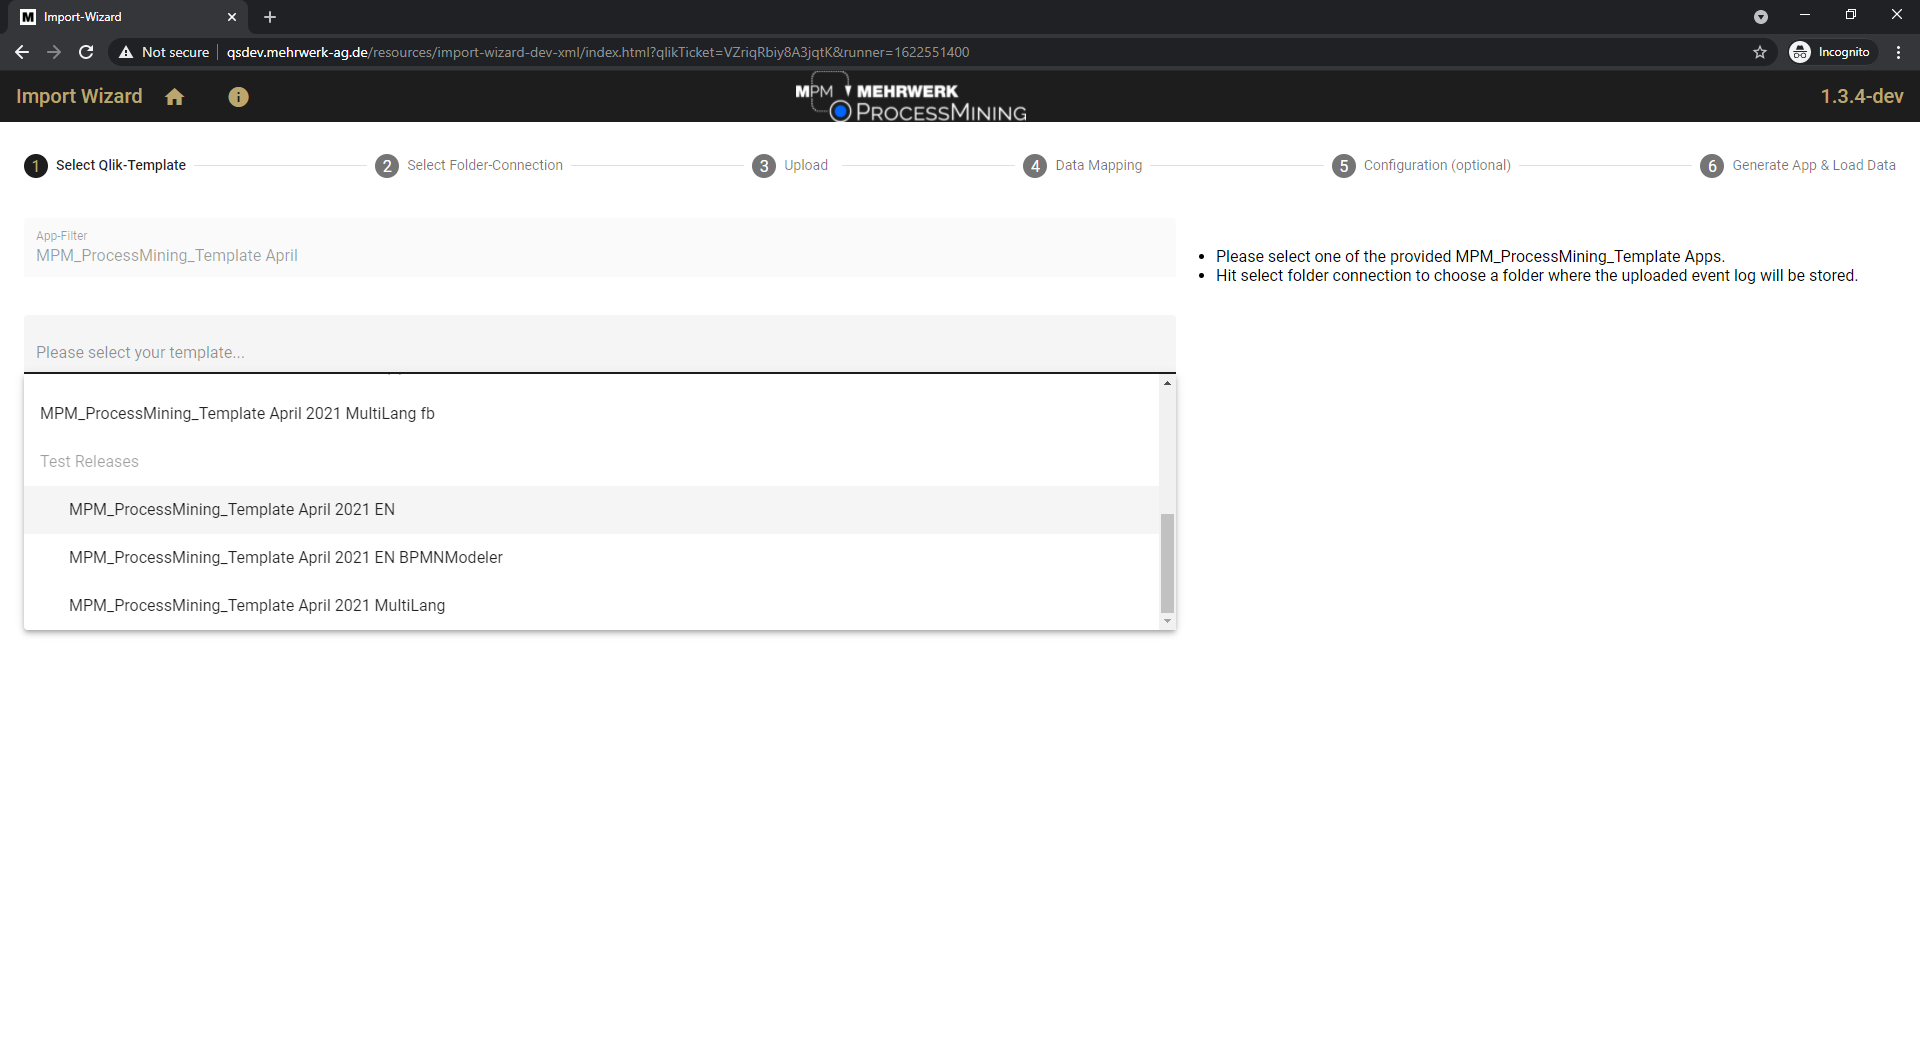Click scrollbar down arrow in template list
The width and height of the screenshot is (1920, 1040).
coord(1167,621)
